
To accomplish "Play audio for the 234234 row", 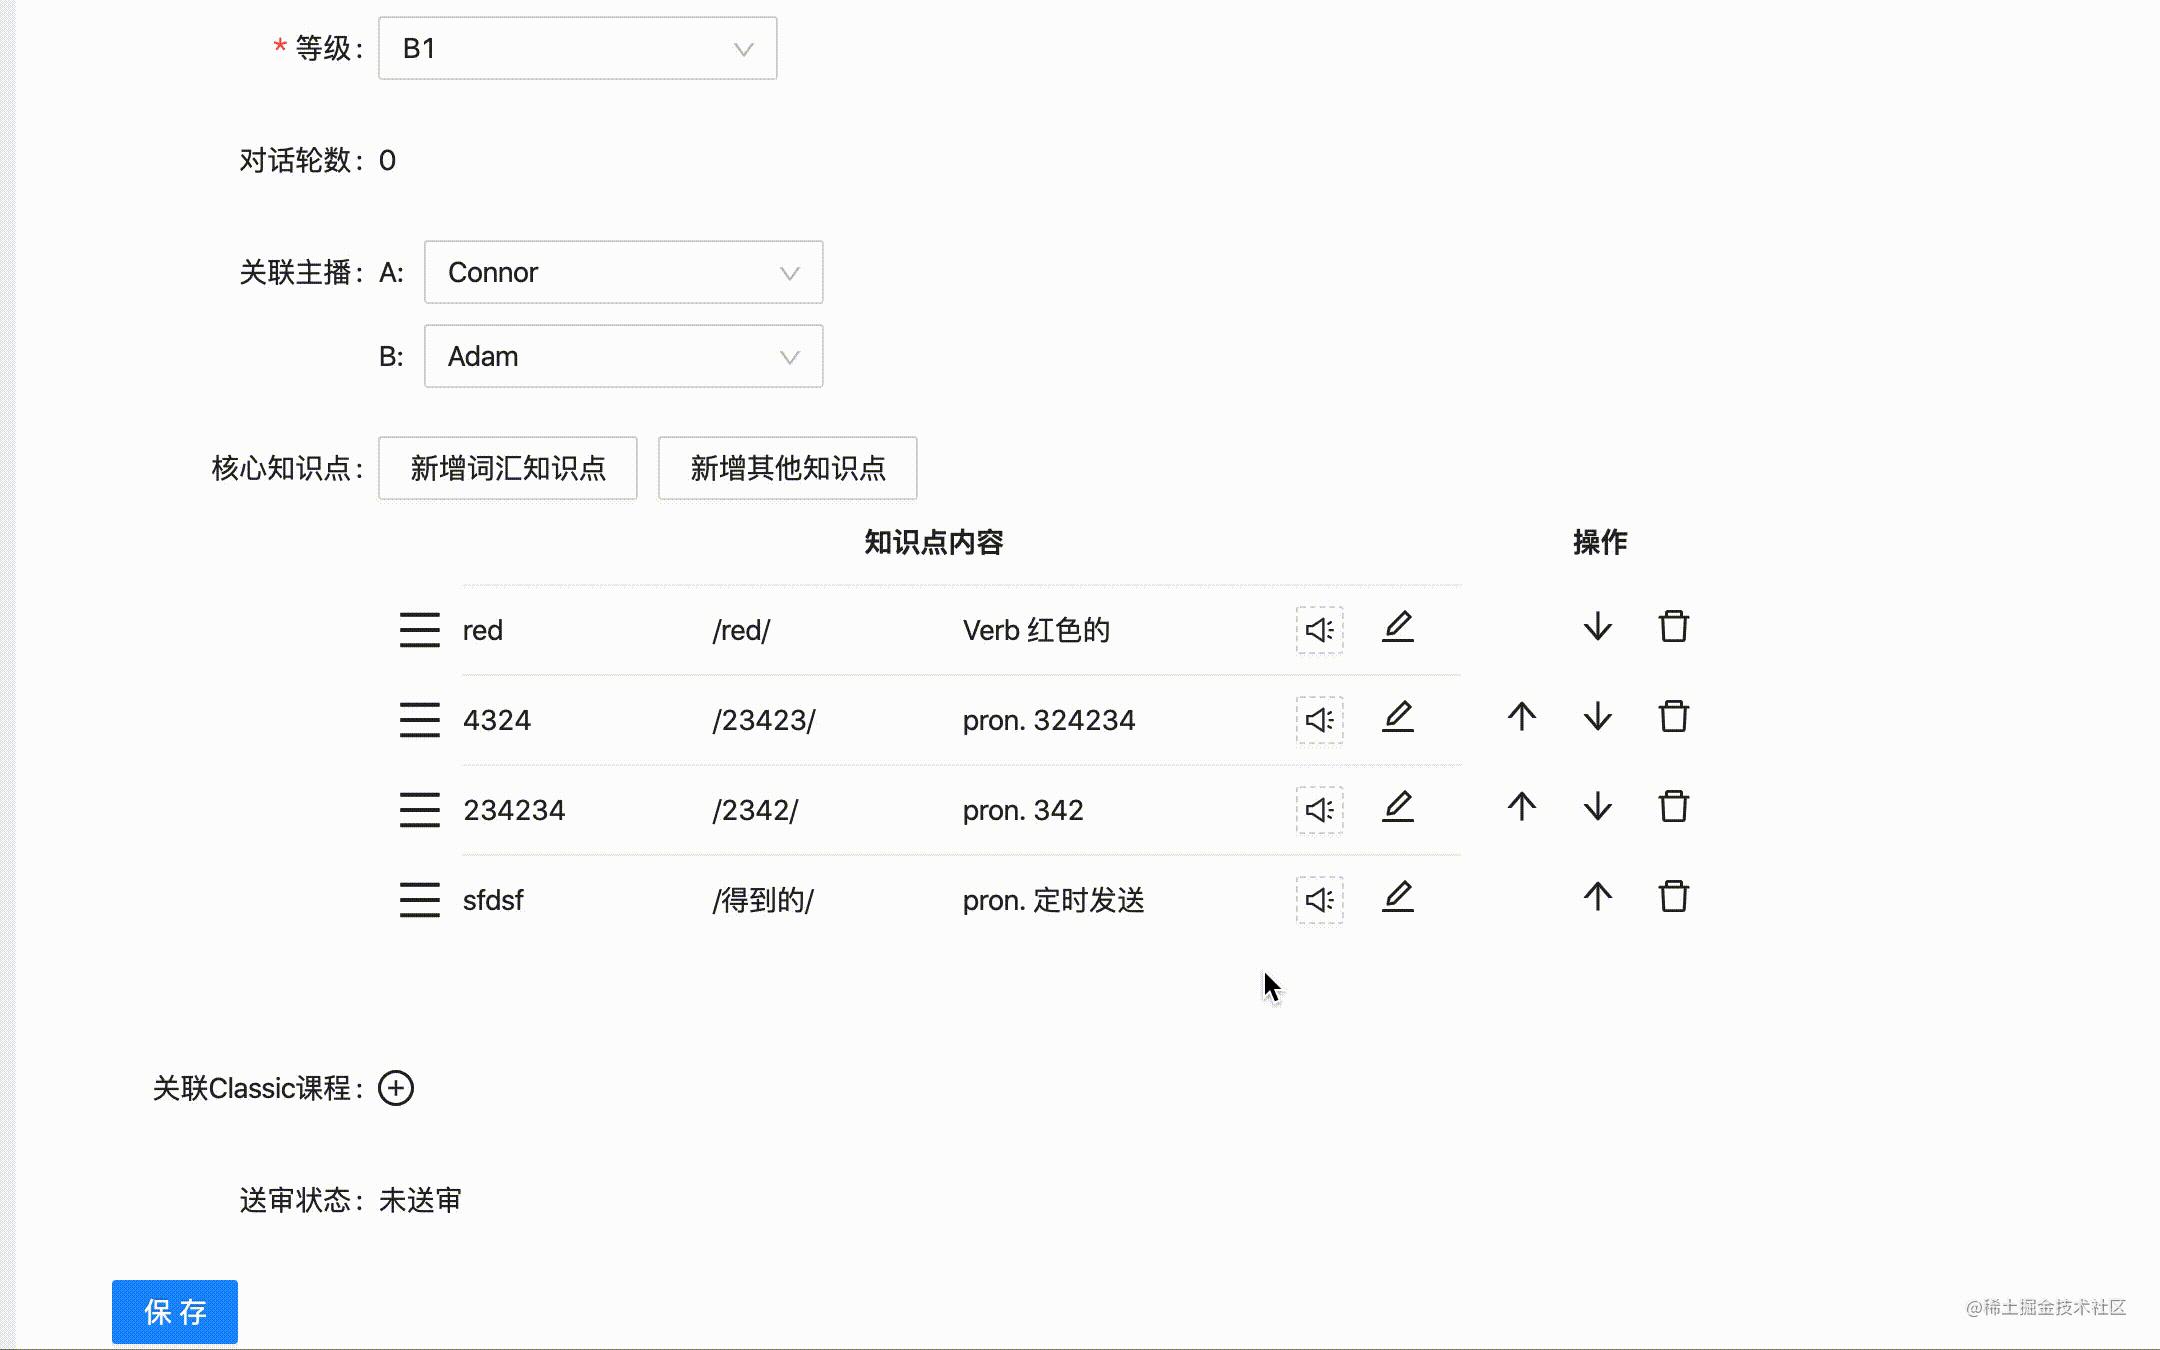I will pos(1319,810).
